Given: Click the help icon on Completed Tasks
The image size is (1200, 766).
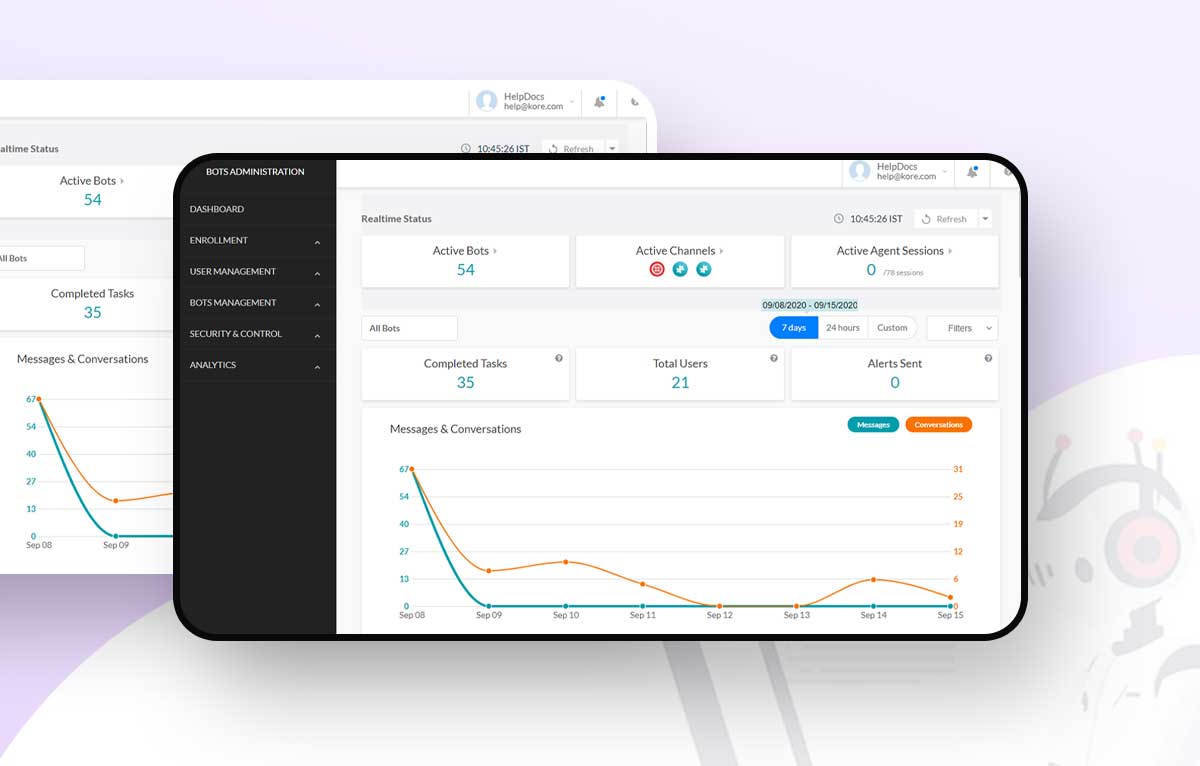Looking at the screenshot, I should tap(559, 358).
